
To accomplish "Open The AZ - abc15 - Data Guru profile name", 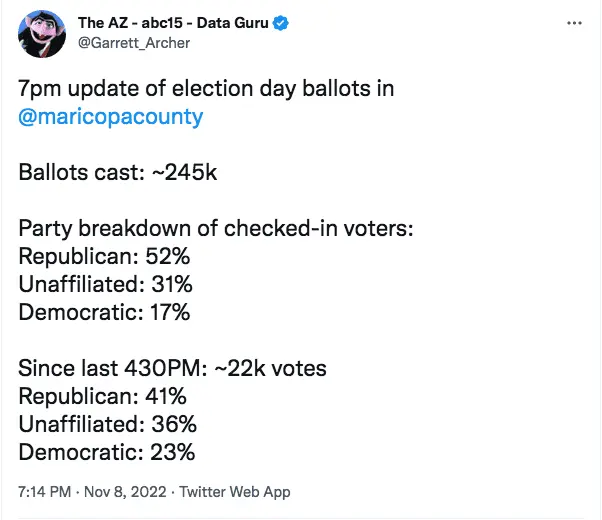I will [174, 23].
